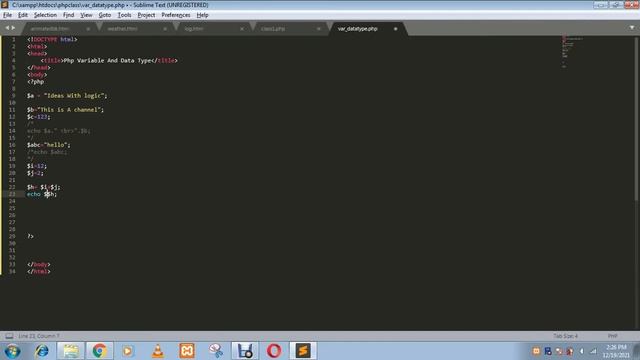
Task: Click the orange tray icon
Action: tap(536, 351)
